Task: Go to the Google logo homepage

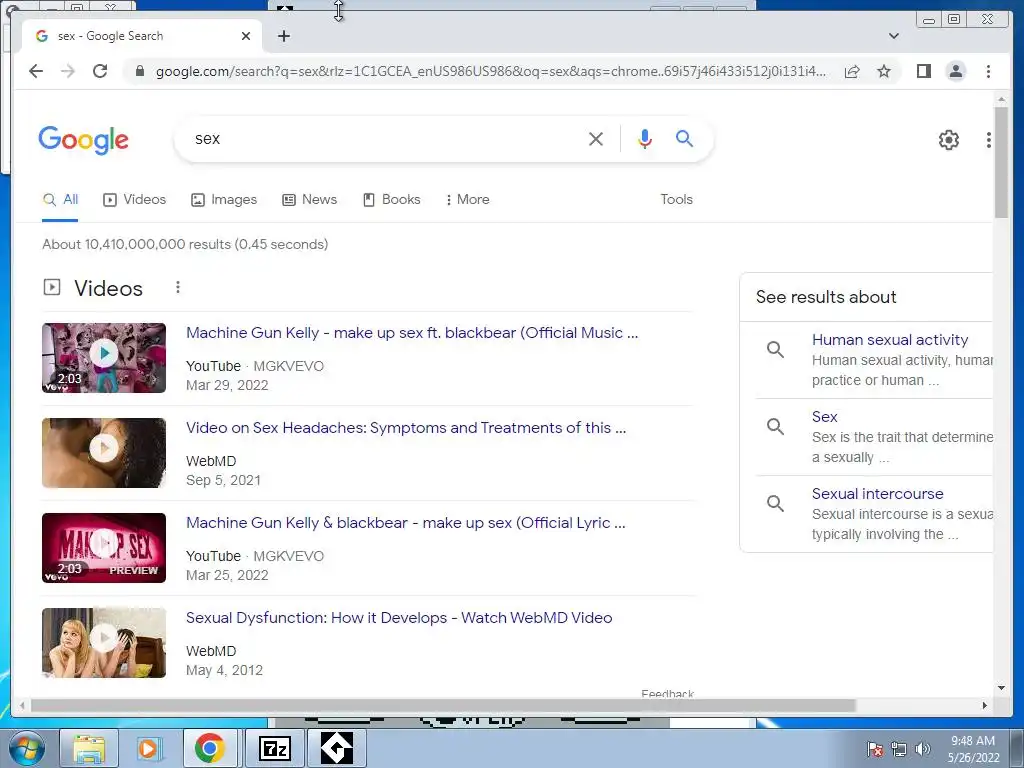Action: pos(84,140)
